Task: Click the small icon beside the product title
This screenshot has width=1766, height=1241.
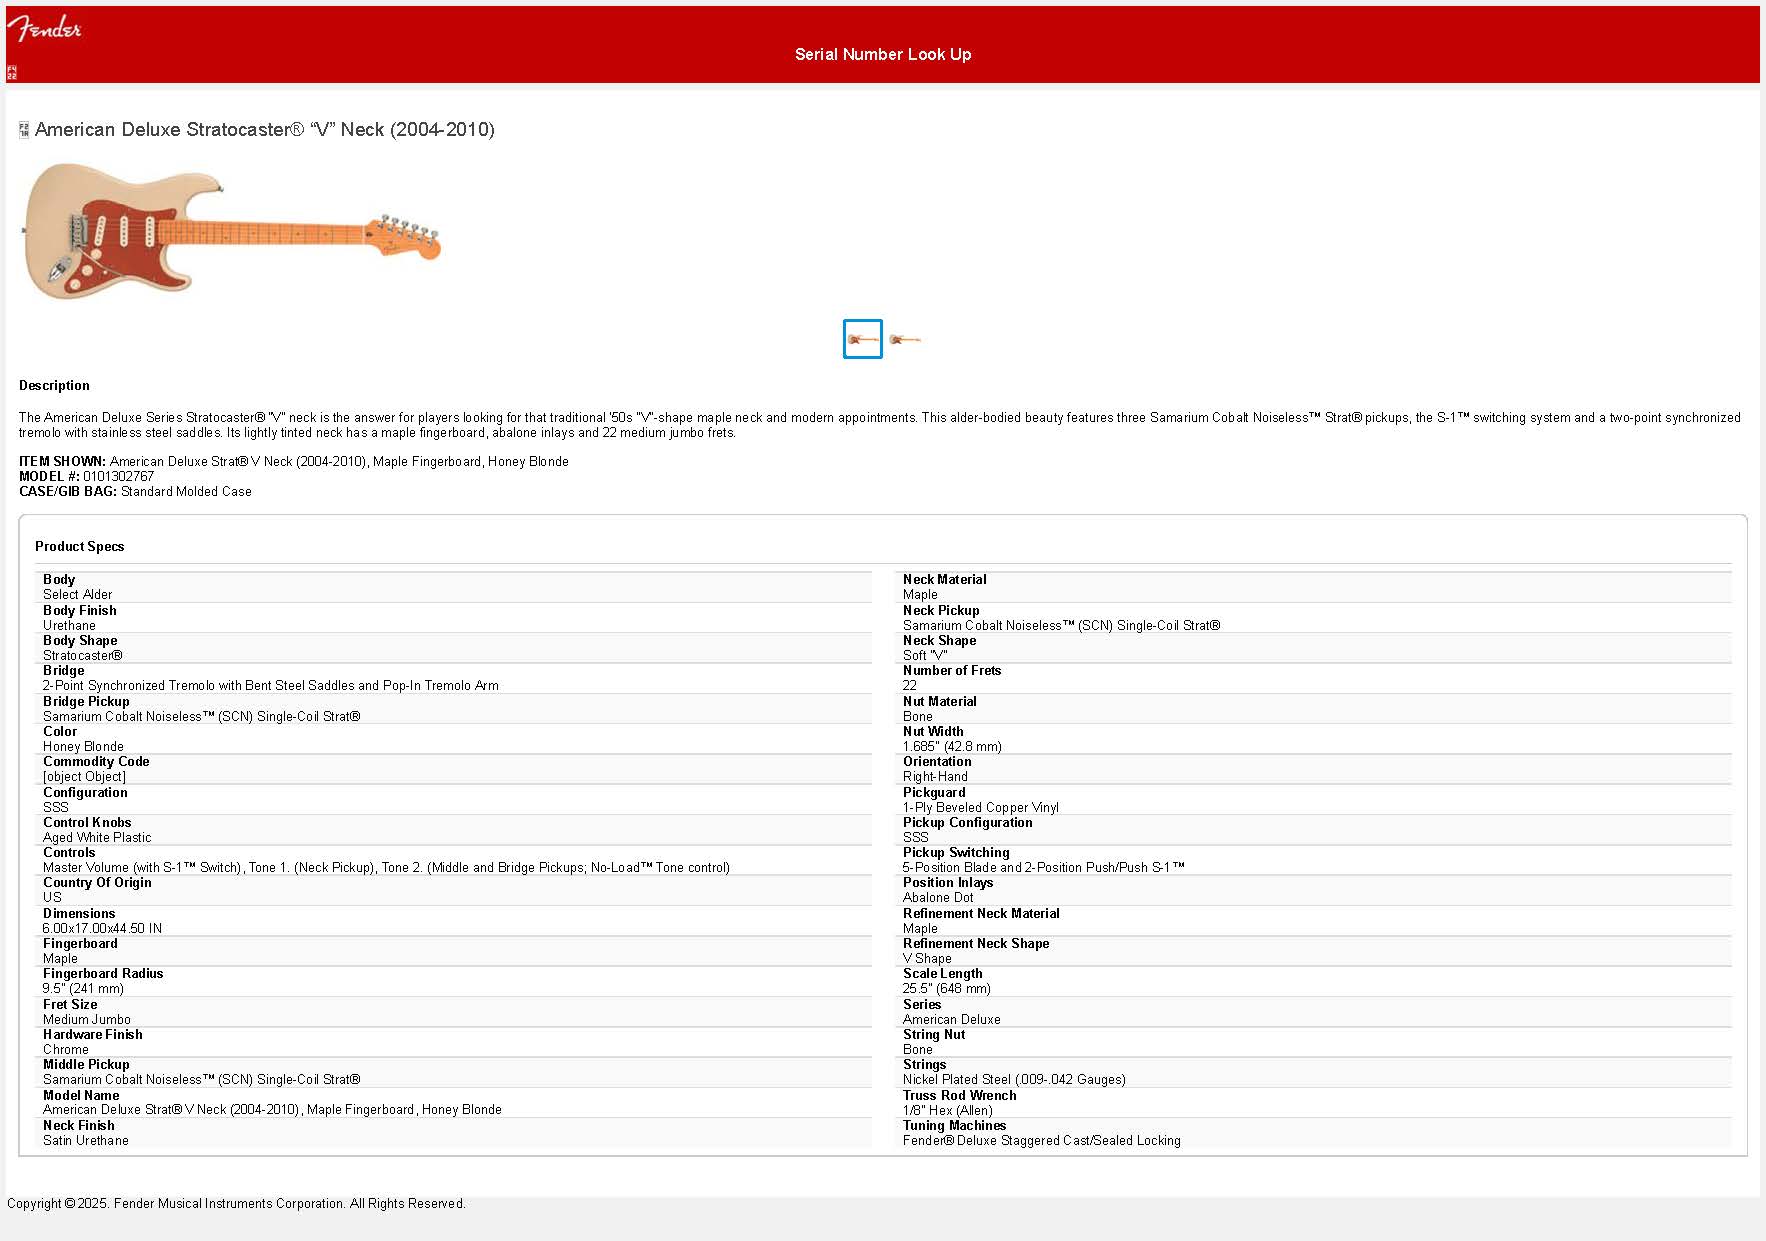Action: click(x=24, y=130)
